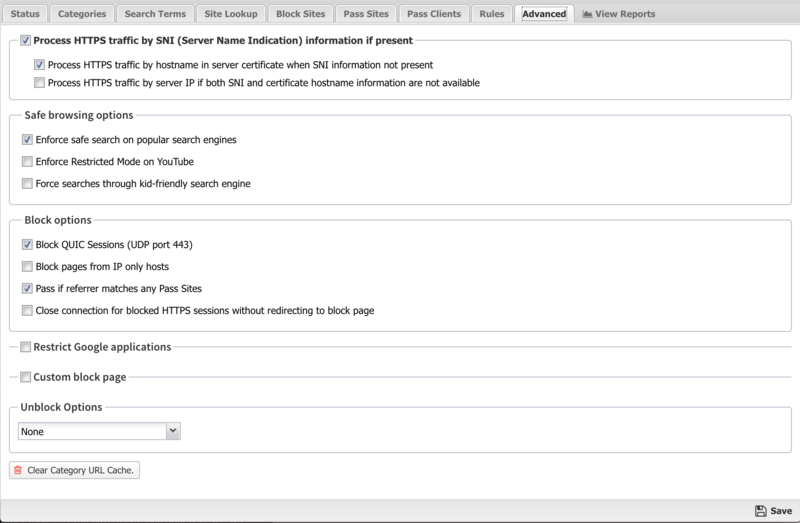Switch to the Categories tab
The image size is (800, 523).
(x=82, y=14)
